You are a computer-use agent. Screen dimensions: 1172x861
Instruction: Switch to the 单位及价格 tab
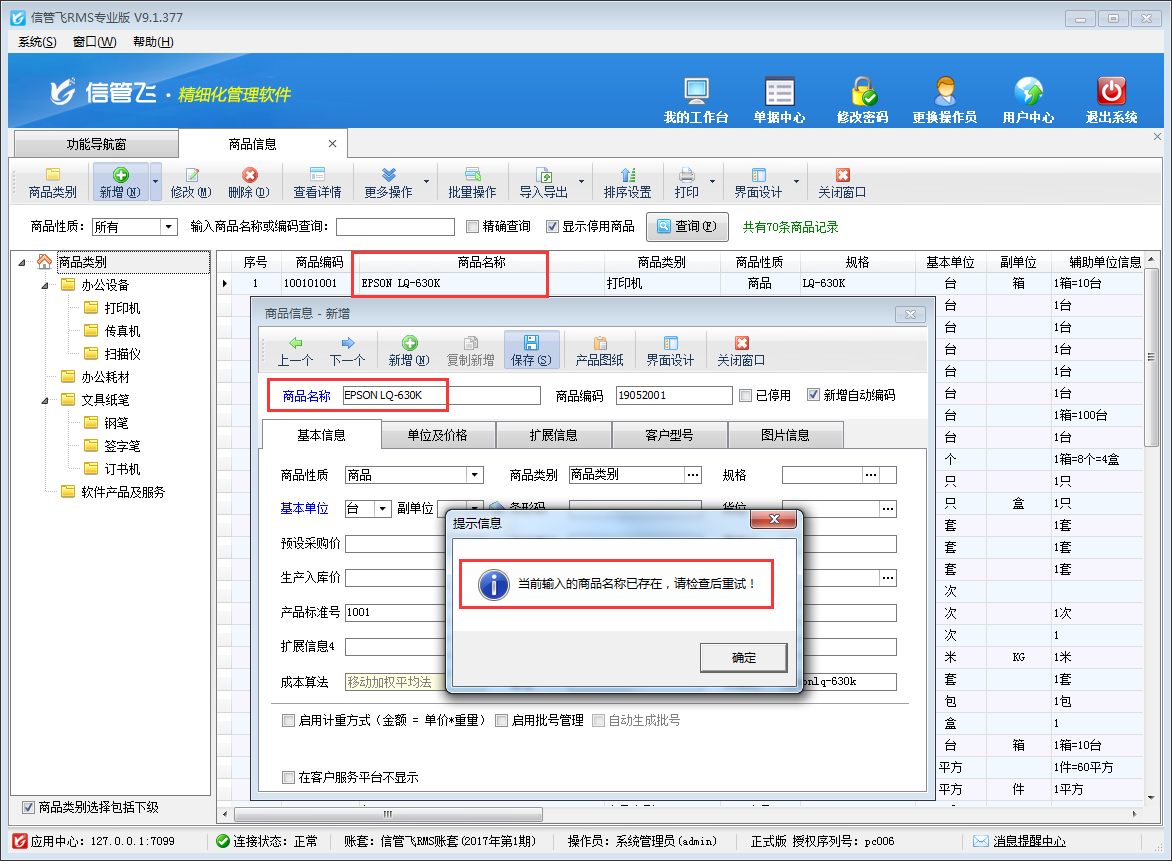[x=437, y=435]
